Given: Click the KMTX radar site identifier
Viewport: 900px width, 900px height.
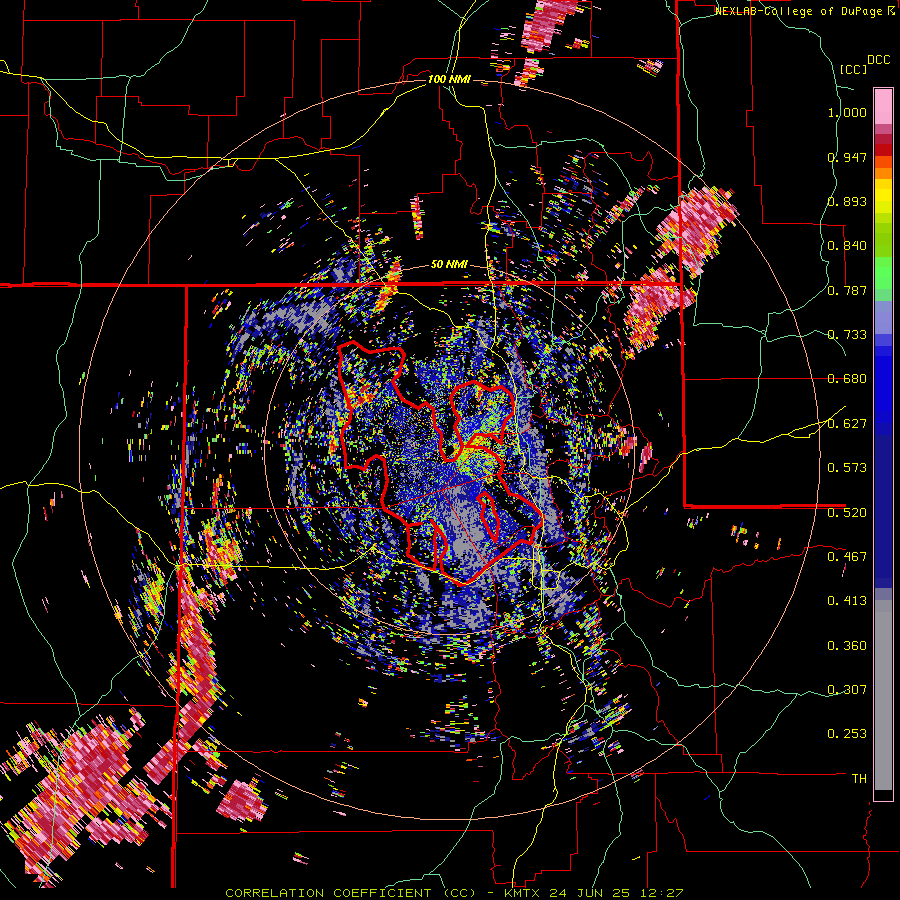Looking at the screenshot, I should click(523, 893).
